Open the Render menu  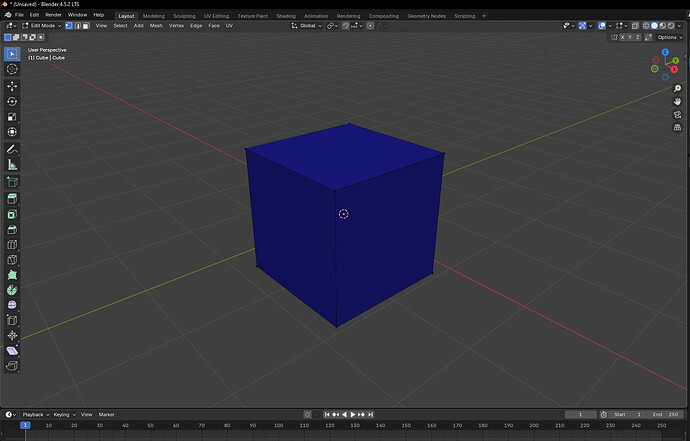(x=53, y=15)
